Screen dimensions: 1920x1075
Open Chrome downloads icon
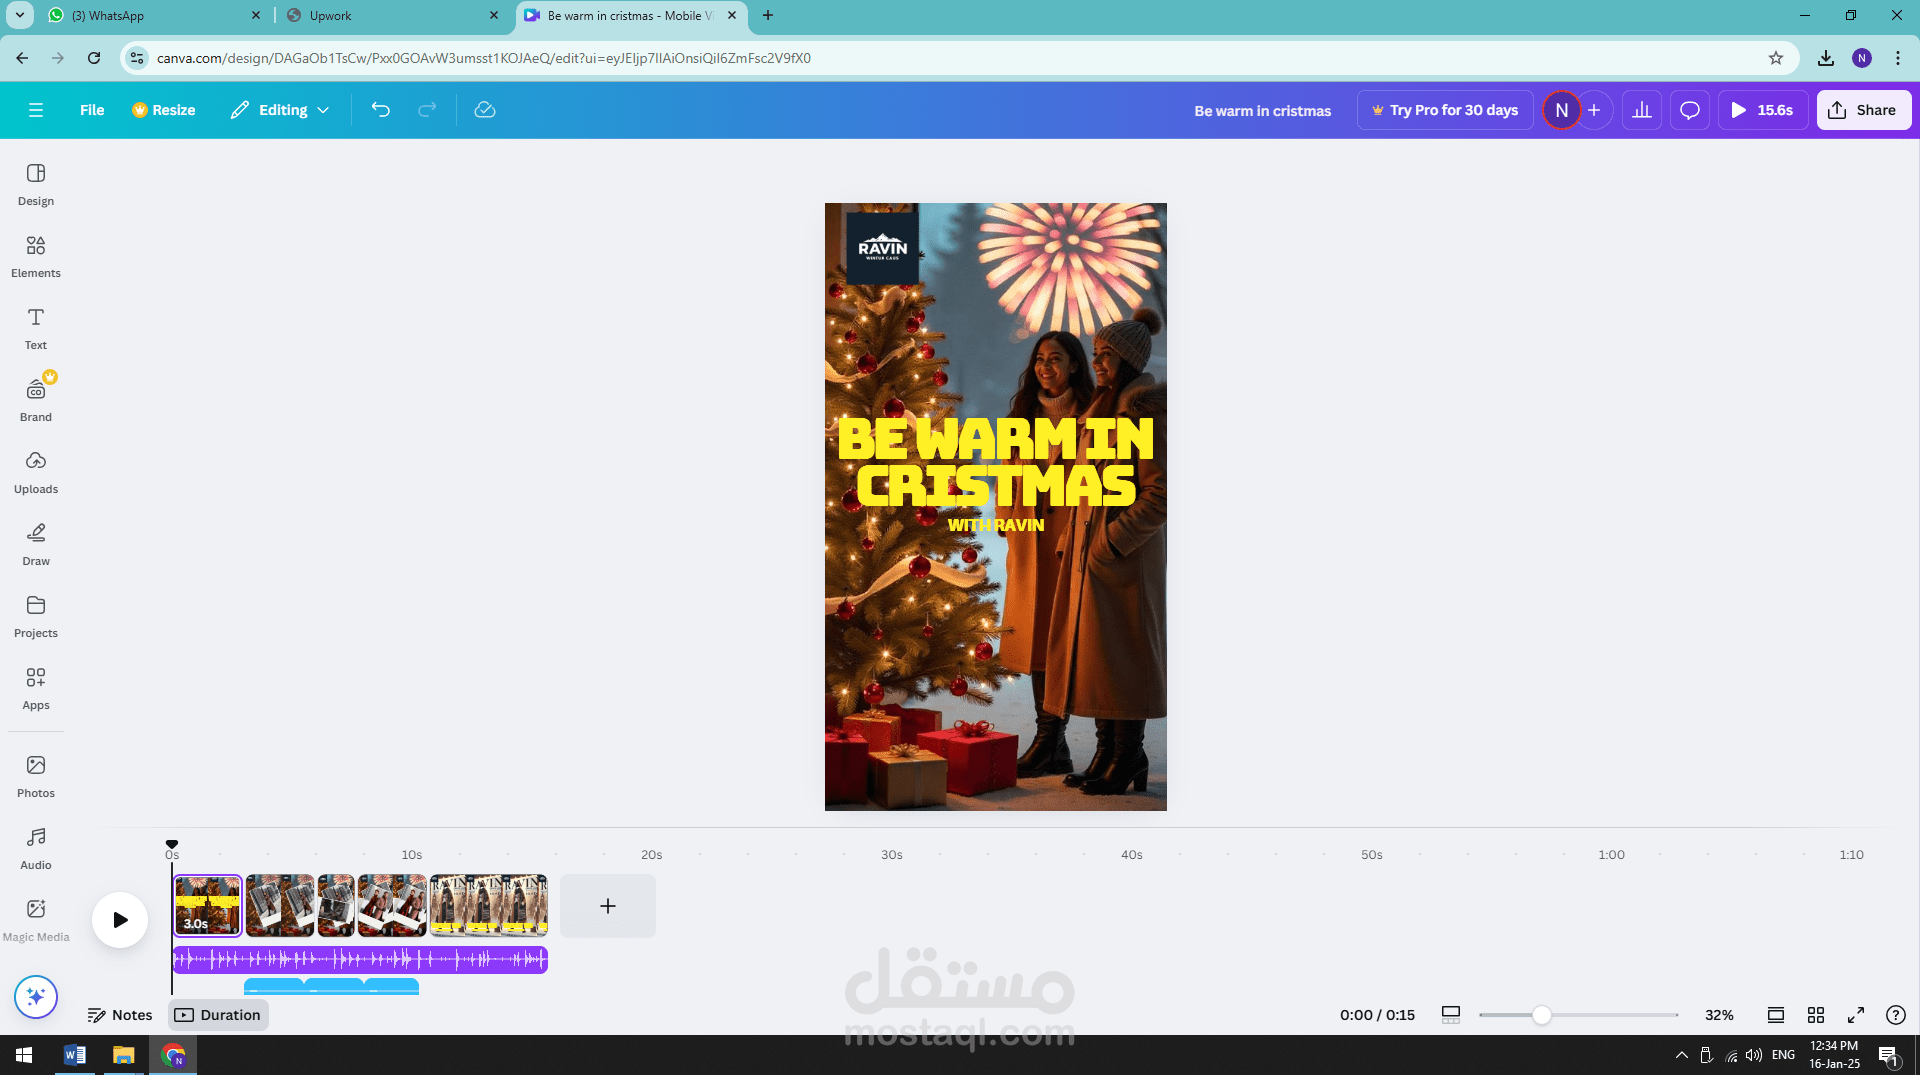(x=1826, y=58)
